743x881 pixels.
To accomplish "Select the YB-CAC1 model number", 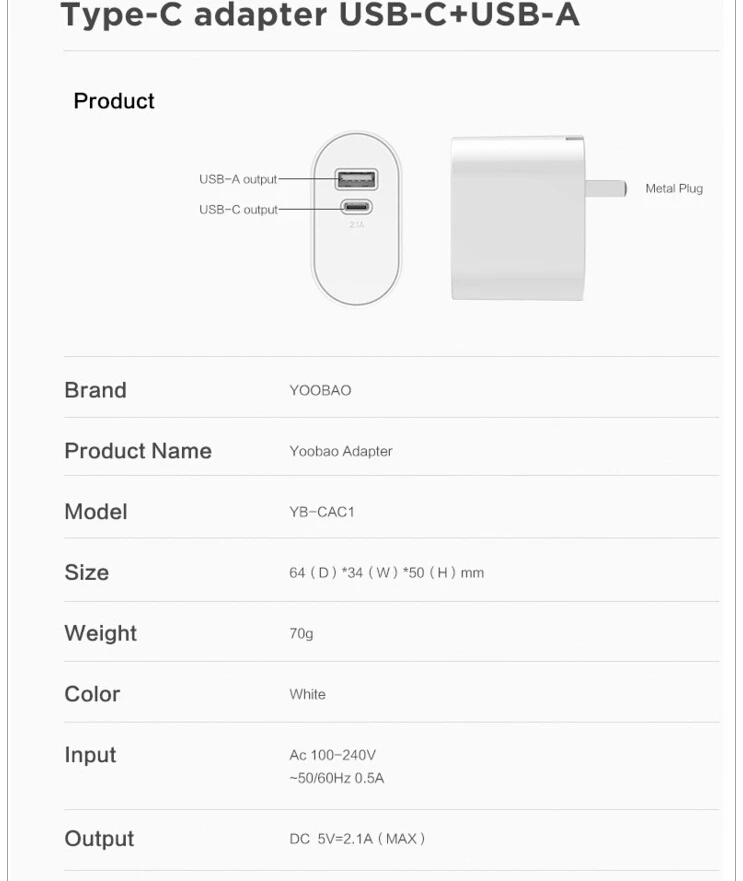I will coord(321,512).
